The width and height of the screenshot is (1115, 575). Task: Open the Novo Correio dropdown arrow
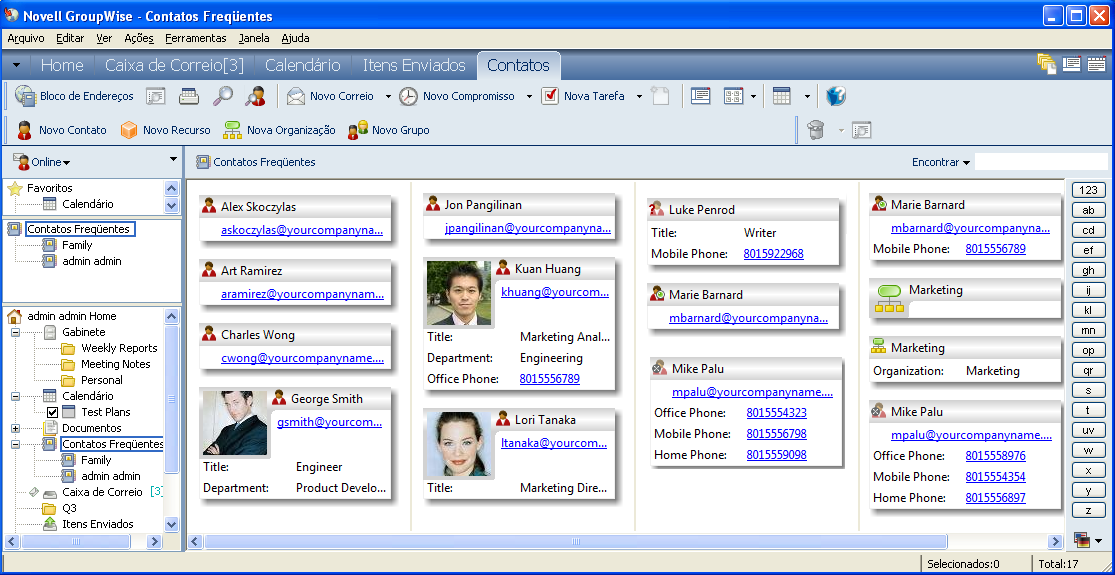click(388, 97)
